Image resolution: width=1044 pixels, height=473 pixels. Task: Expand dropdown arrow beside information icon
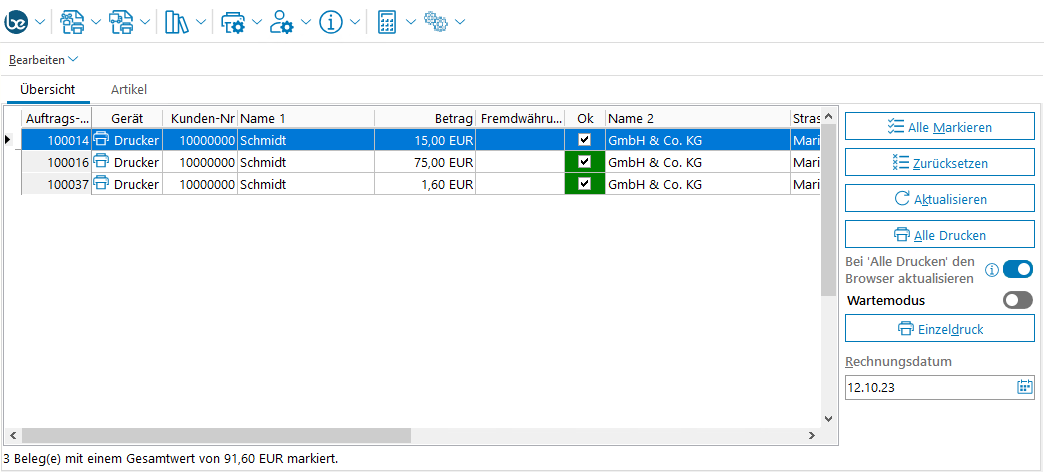point(353,22)
